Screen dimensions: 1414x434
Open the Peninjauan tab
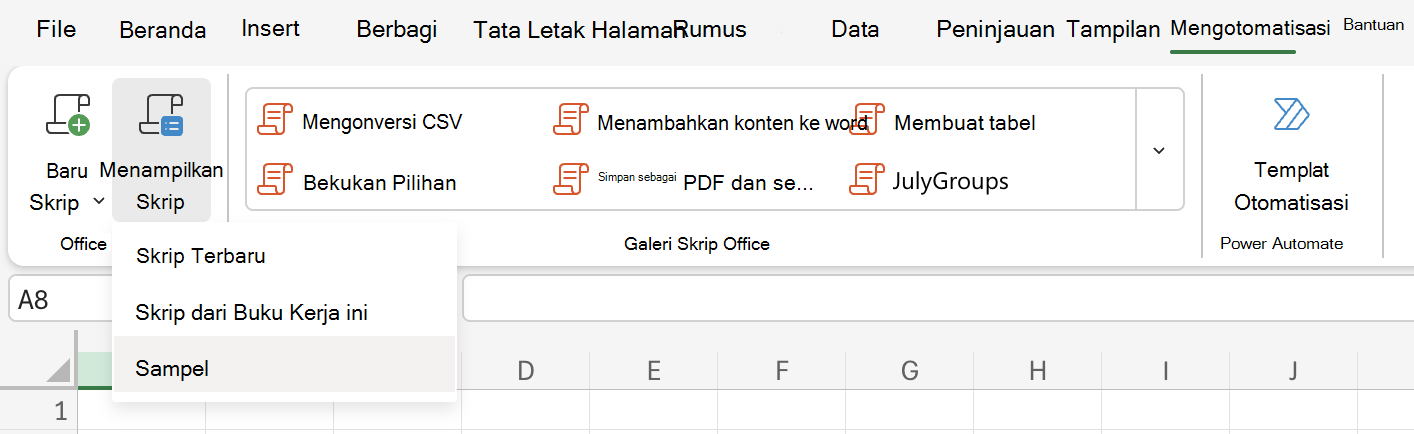(x=995, y=30)
